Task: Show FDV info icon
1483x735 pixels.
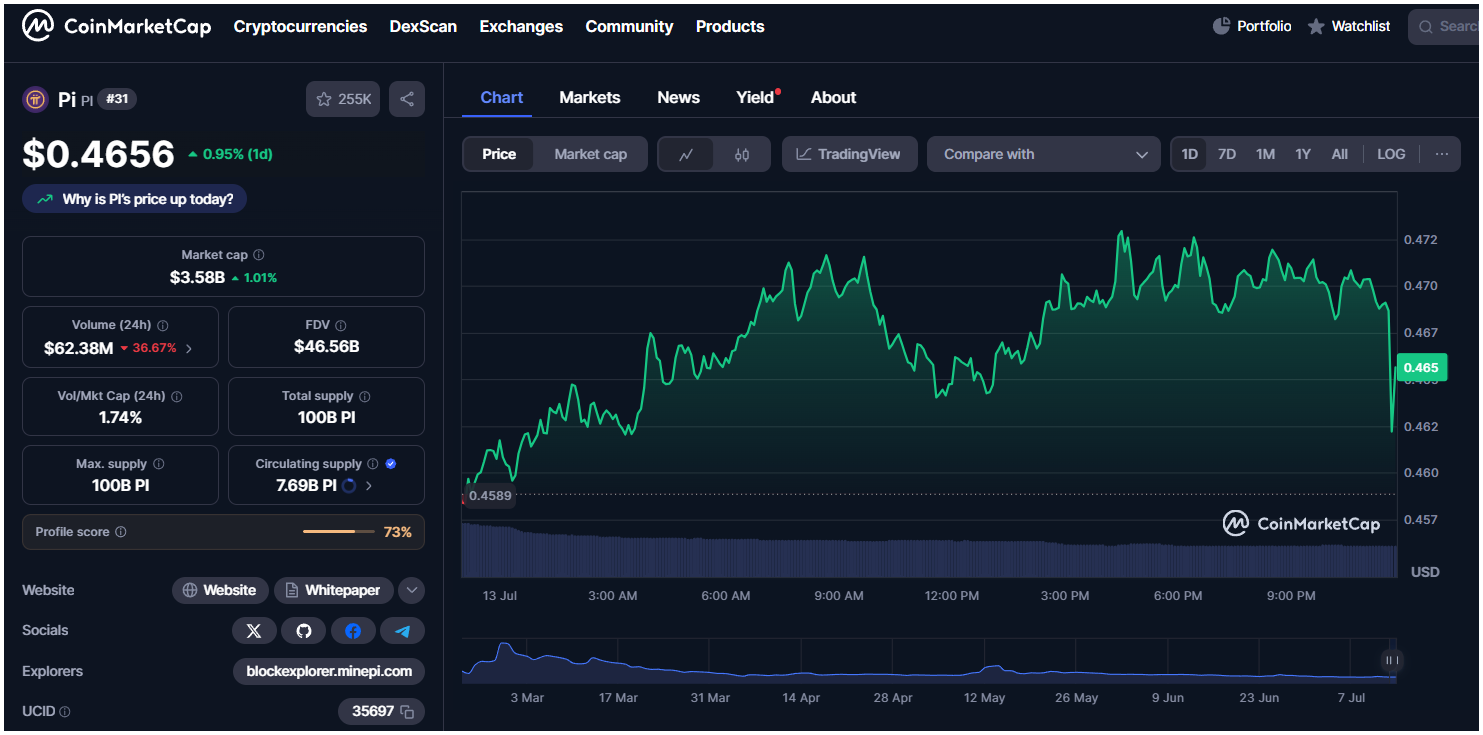Action: tap(341, 325)
